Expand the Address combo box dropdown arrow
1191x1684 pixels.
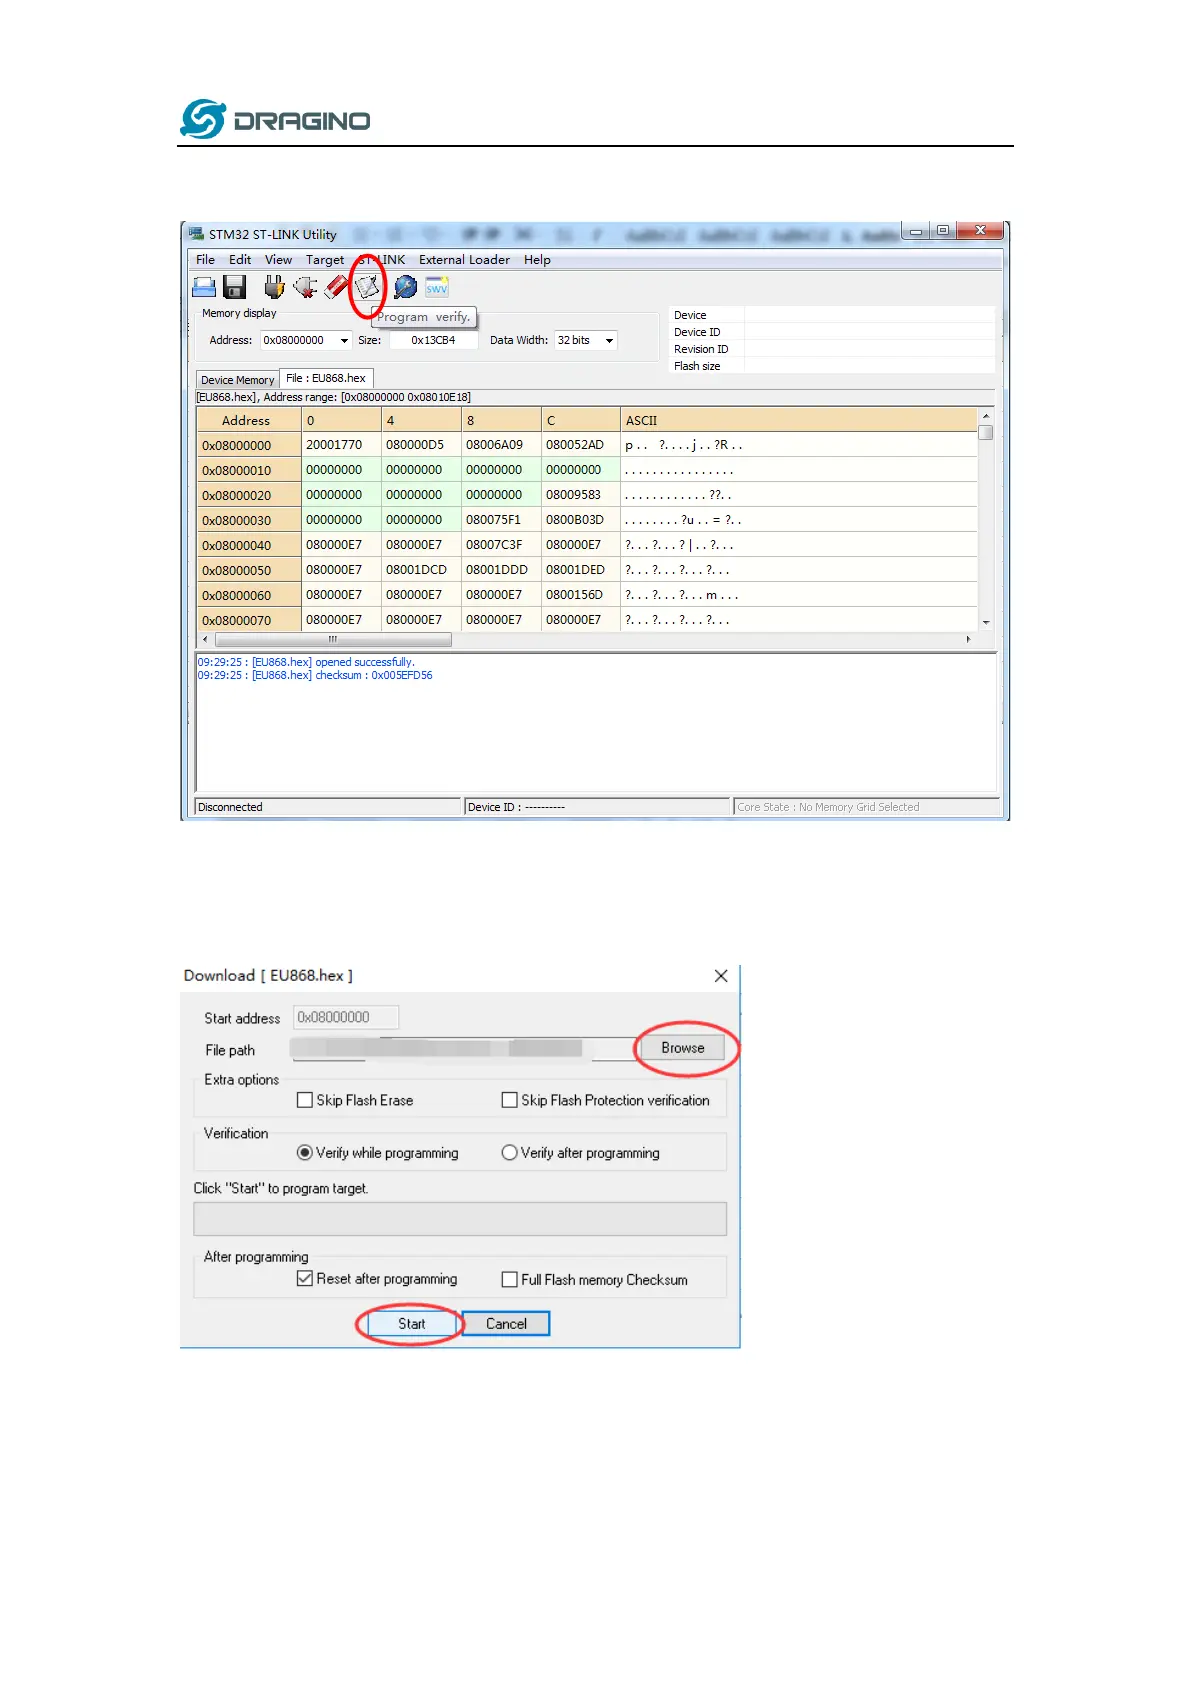[344, 341]
